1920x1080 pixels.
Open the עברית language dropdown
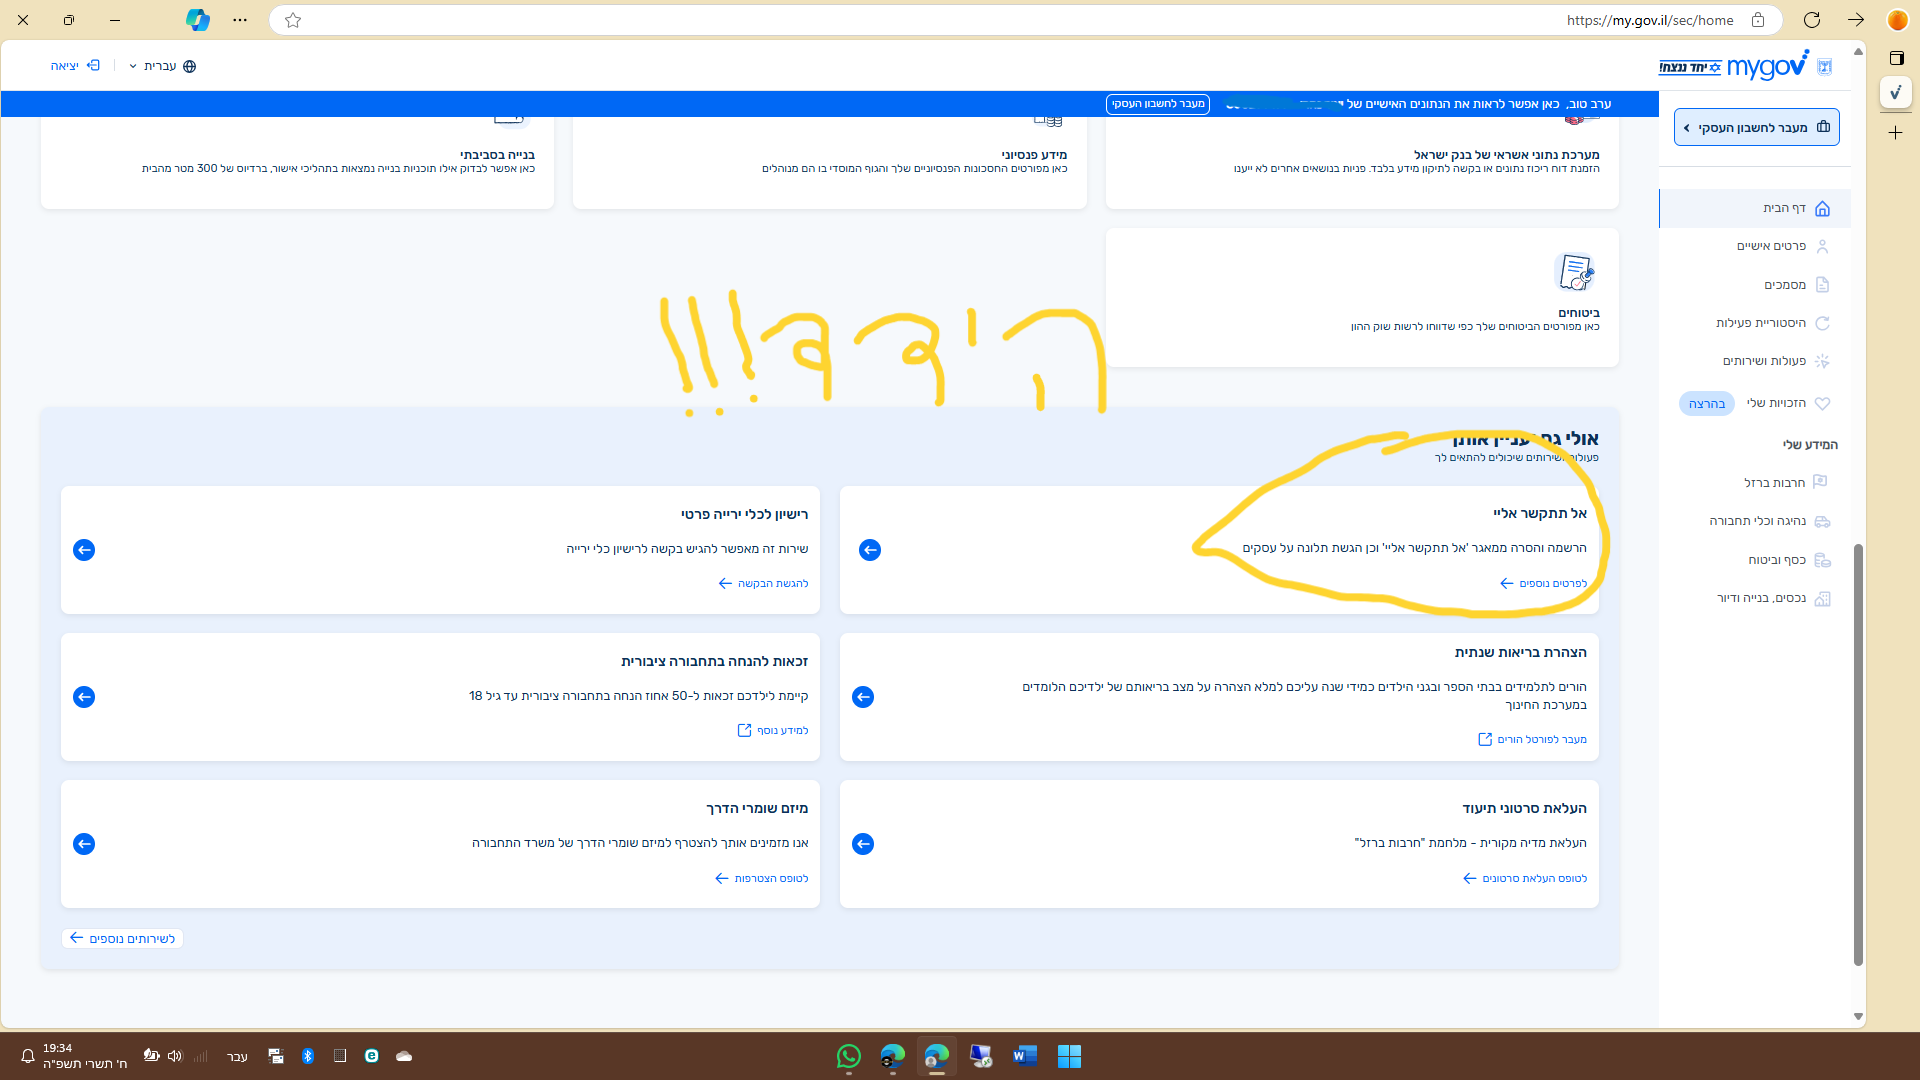point(162,66)
